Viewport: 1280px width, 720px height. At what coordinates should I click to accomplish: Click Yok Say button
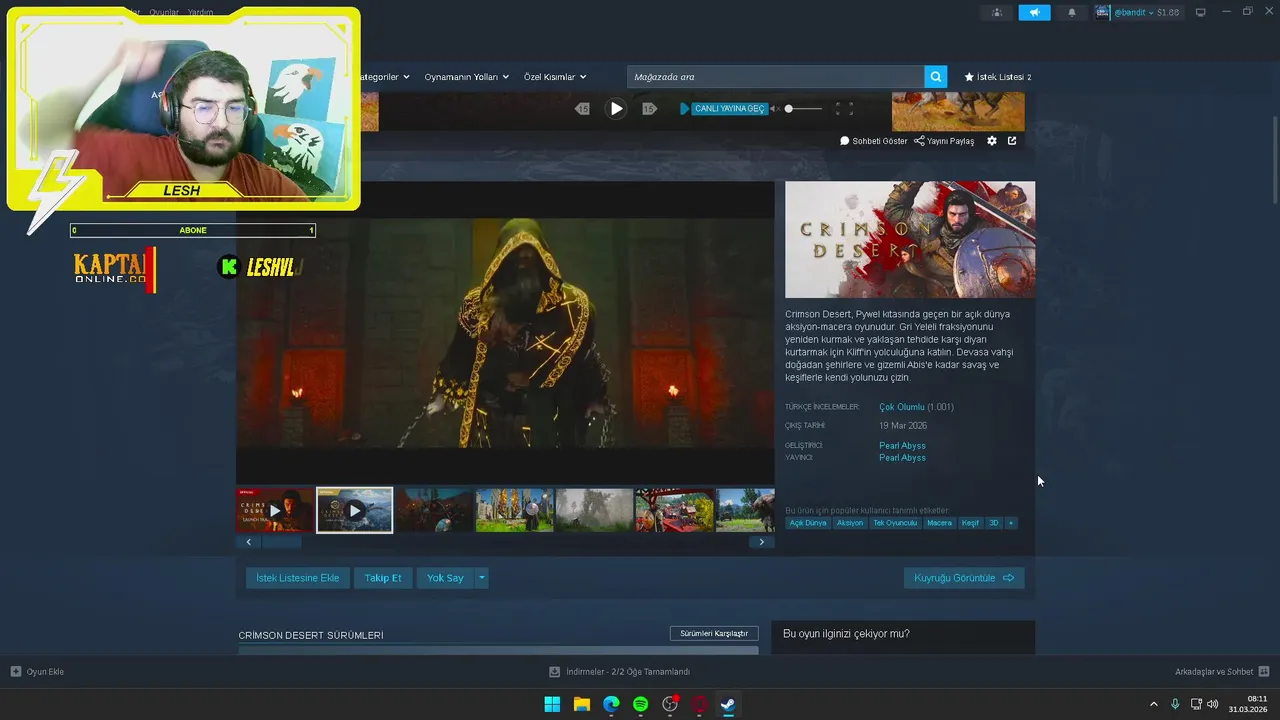445,578
